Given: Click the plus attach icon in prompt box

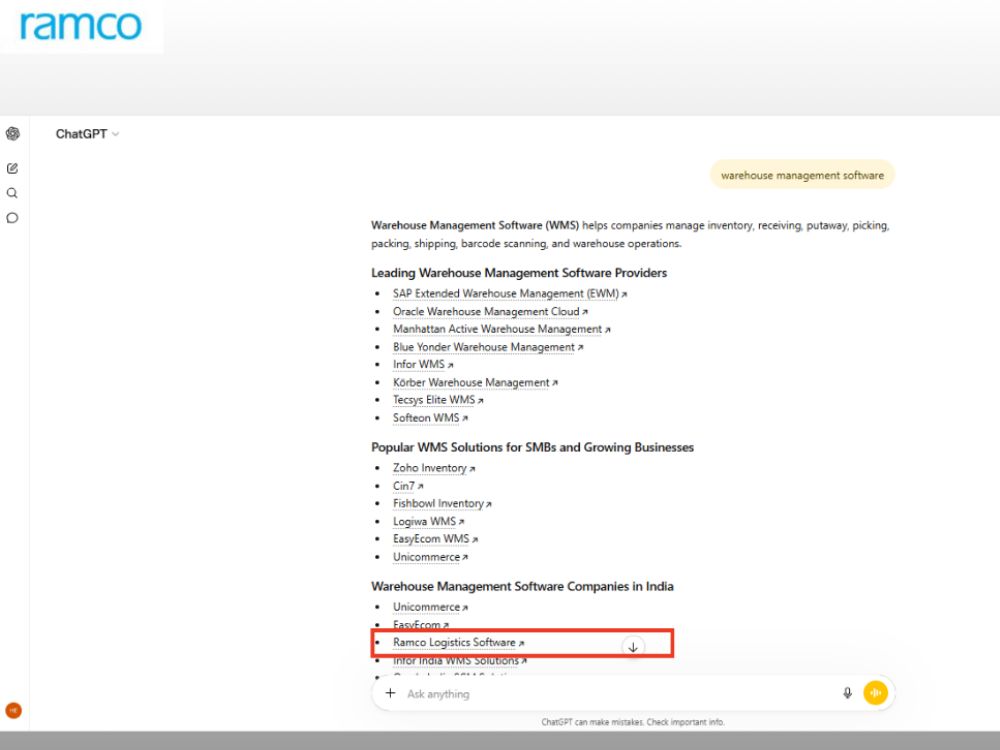Looking at the screenshot, I should coord(390,693).
